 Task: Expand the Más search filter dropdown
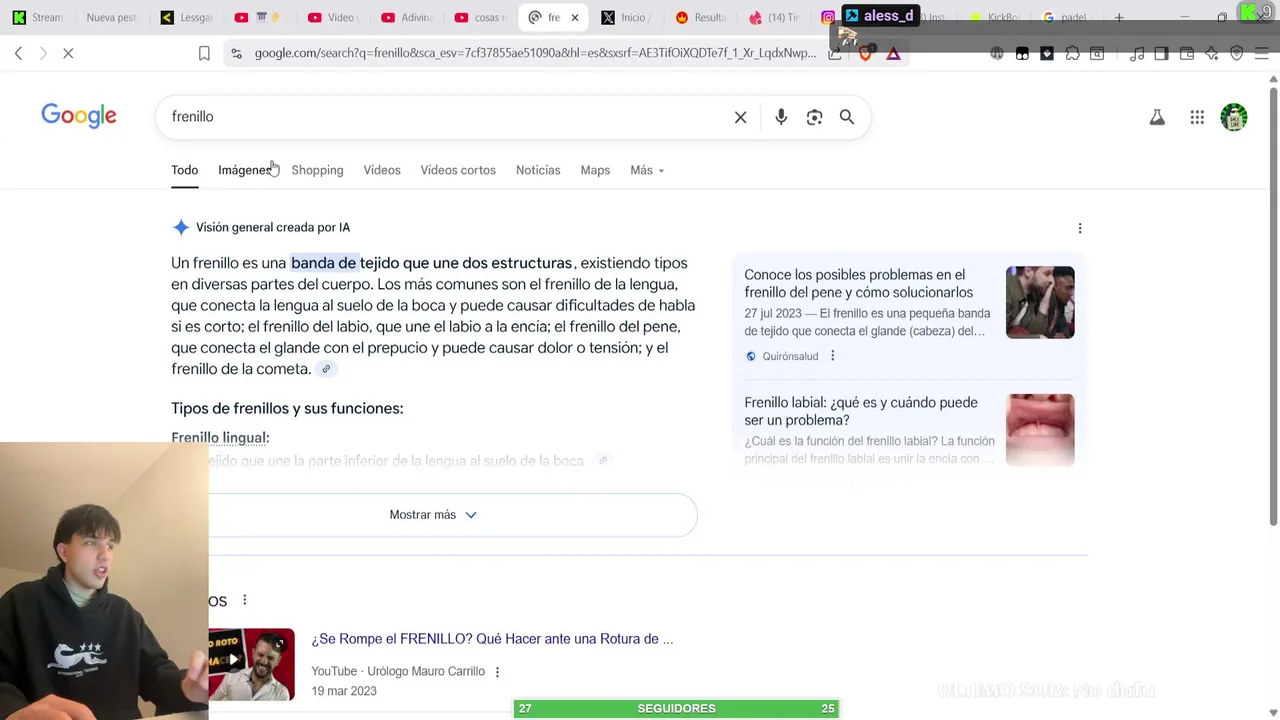pyautogui.click(x=647, y=170)
